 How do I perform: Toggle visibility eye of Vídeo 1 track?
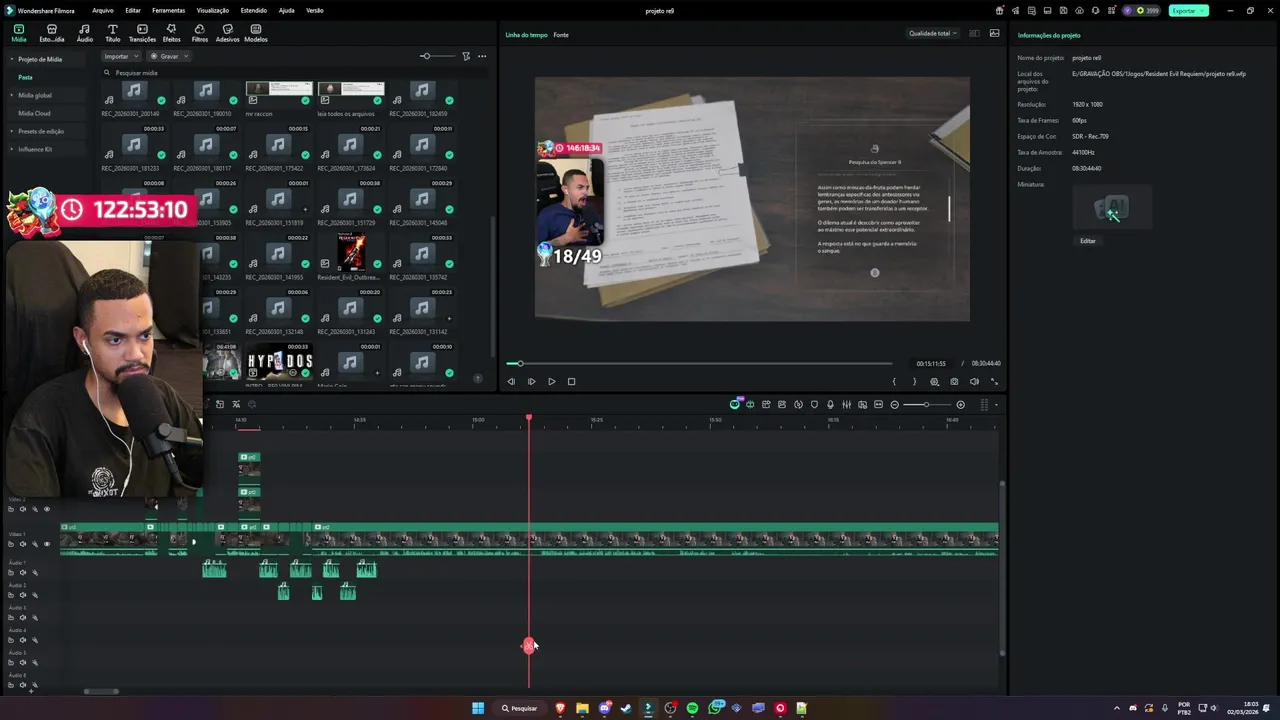tap(46, 544)
